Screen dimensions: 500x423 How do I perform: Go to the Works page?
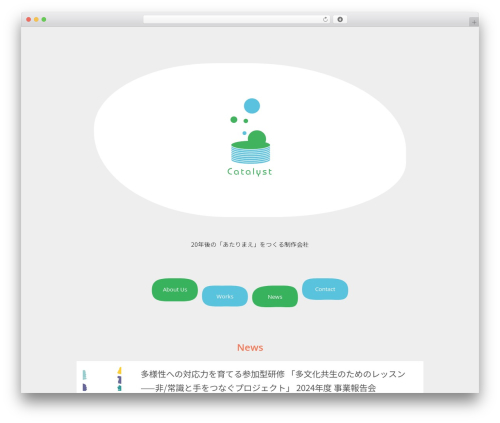225,296
